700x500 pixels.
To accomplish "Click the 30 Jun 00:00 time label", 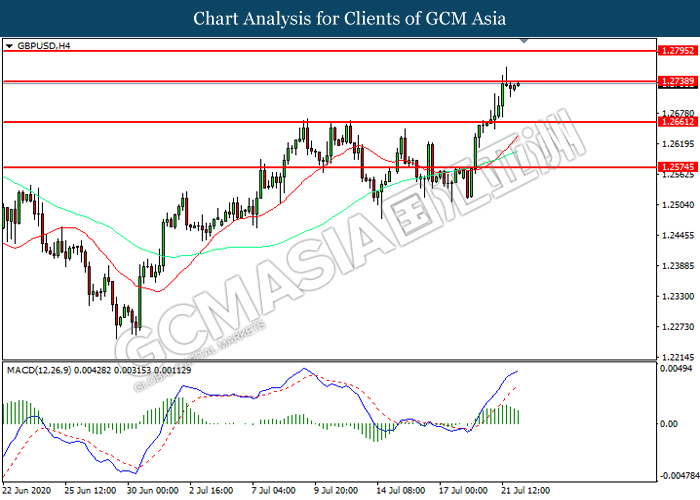I will tap(154, 491).
